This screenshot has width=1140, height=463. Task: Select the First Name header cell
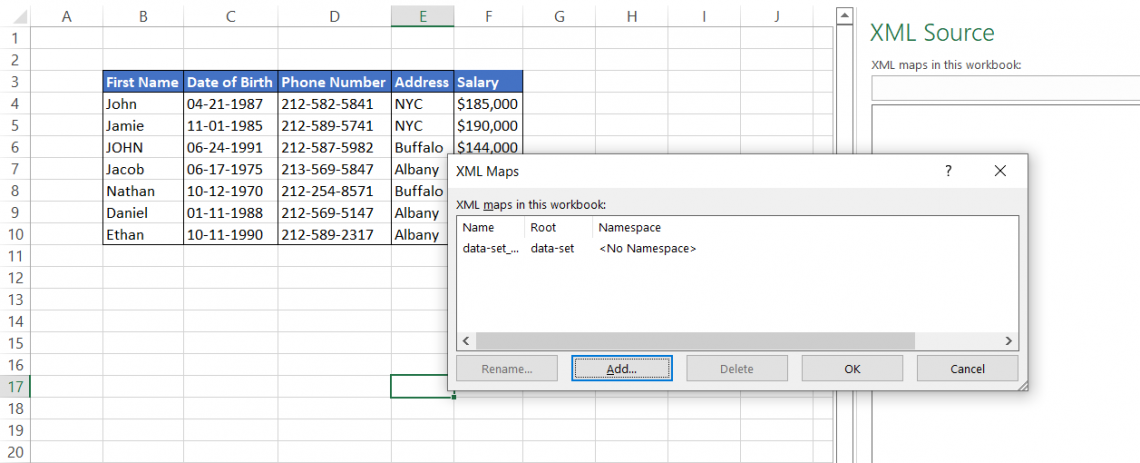pyautogui.click(x=143, y=82)
